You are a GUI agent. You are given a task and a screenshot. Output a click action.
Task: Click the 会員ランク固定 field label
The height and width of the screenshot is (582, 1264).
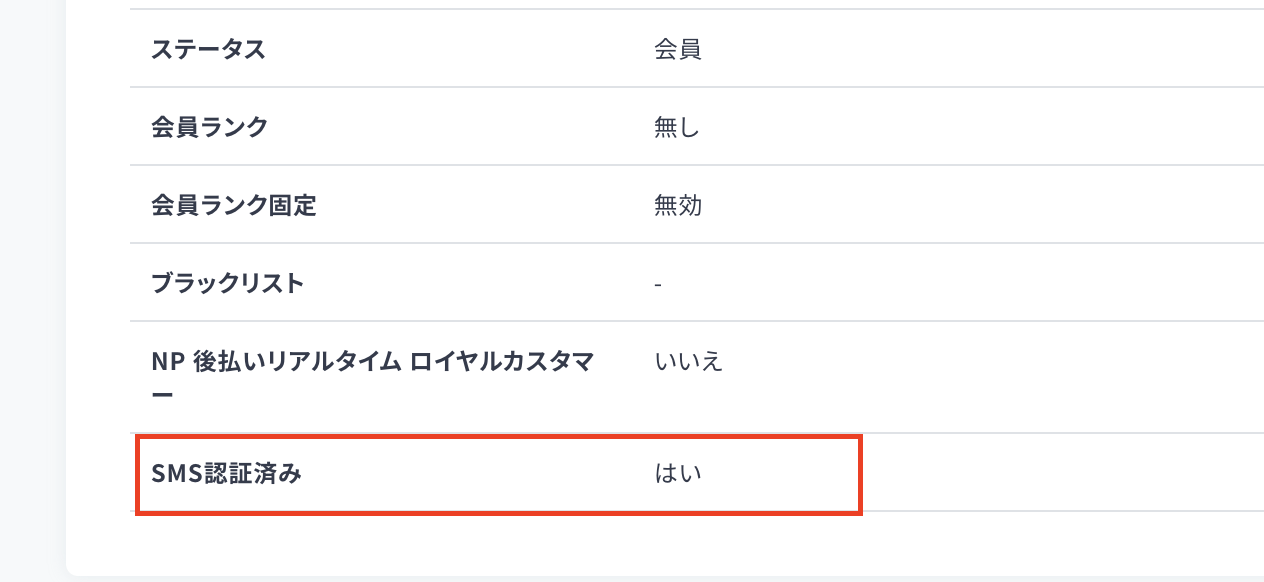pos(233,205)
